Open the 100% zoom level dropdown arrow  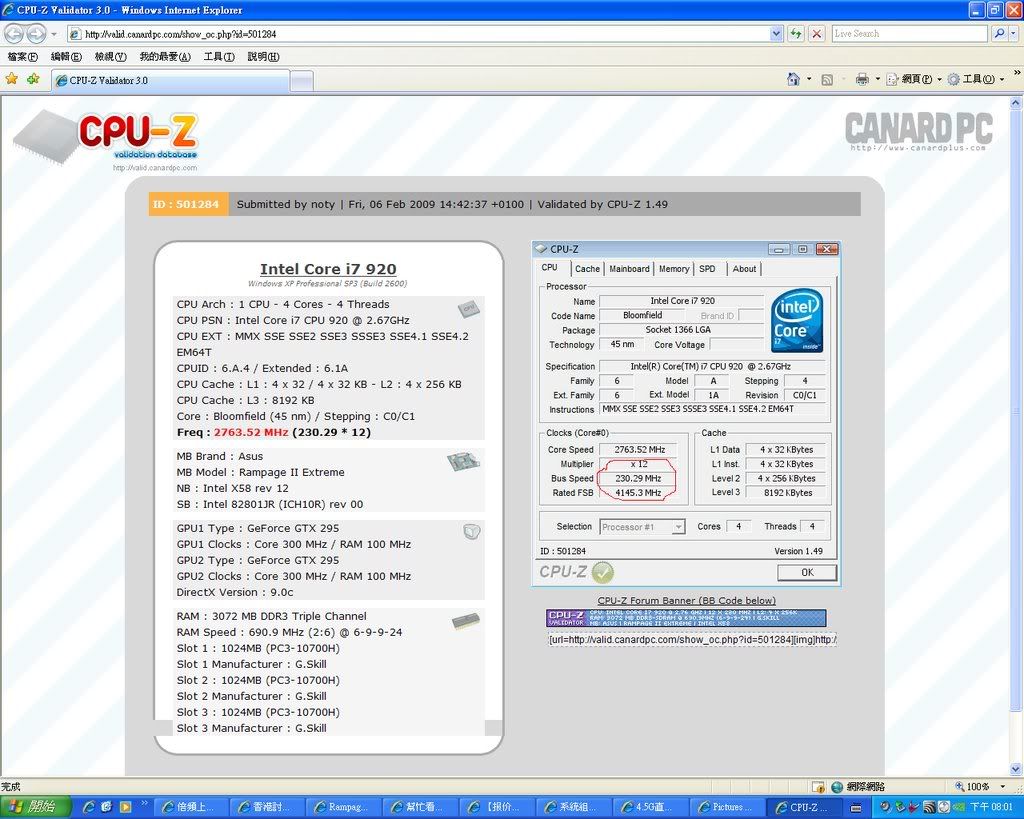tap(1002, 786)
